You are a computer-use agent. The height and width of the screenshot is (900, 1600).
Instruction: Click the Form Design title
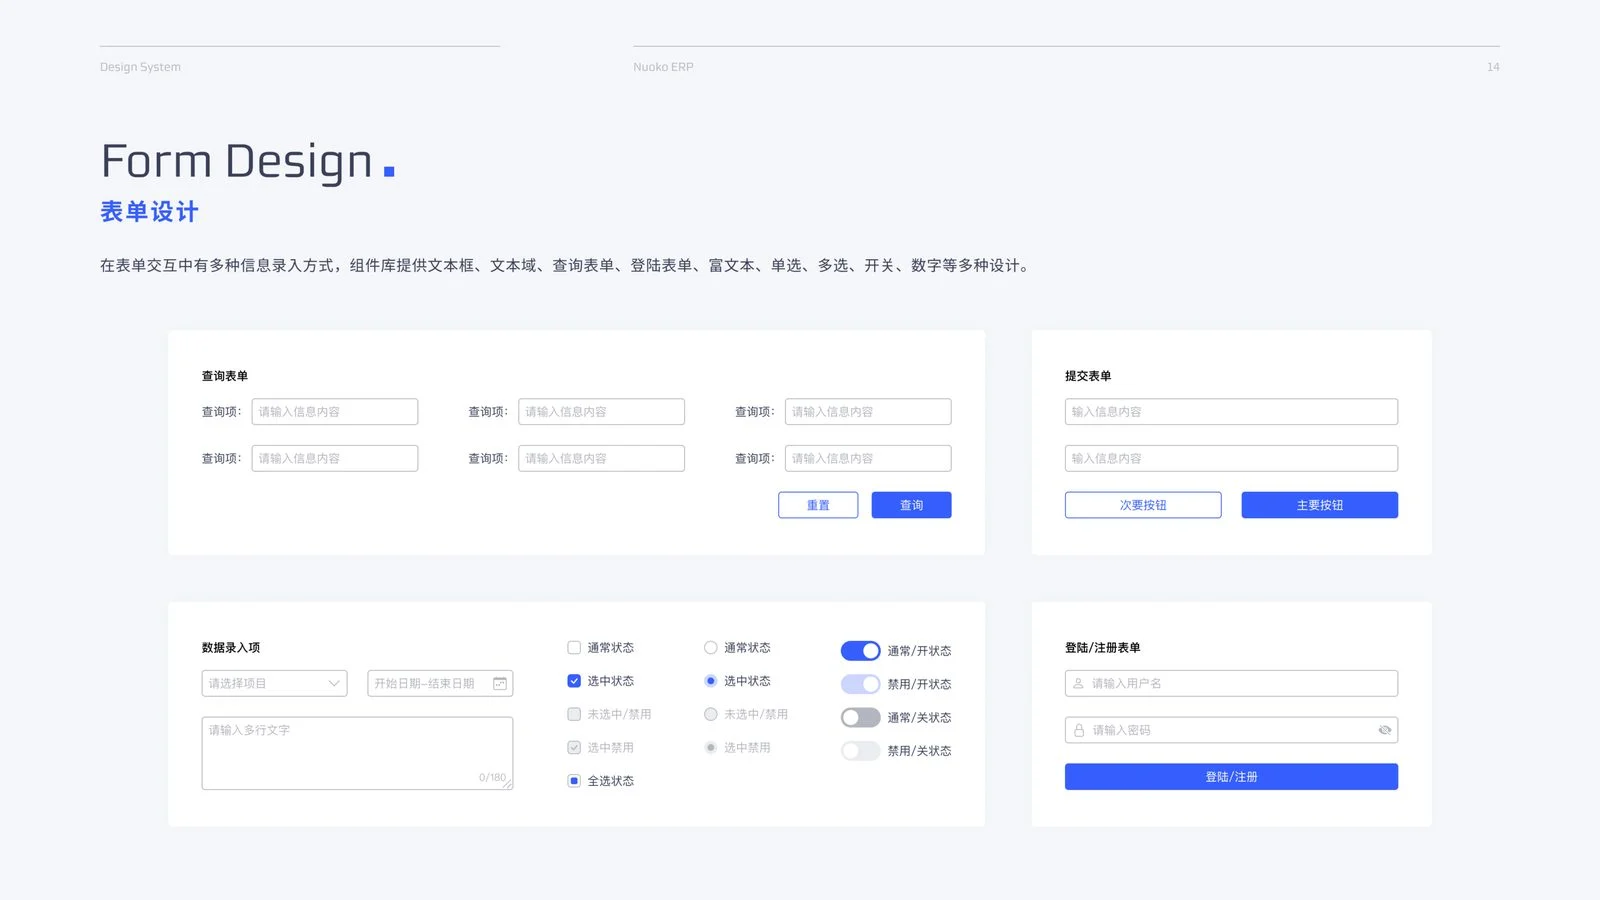tap(237, 162)
